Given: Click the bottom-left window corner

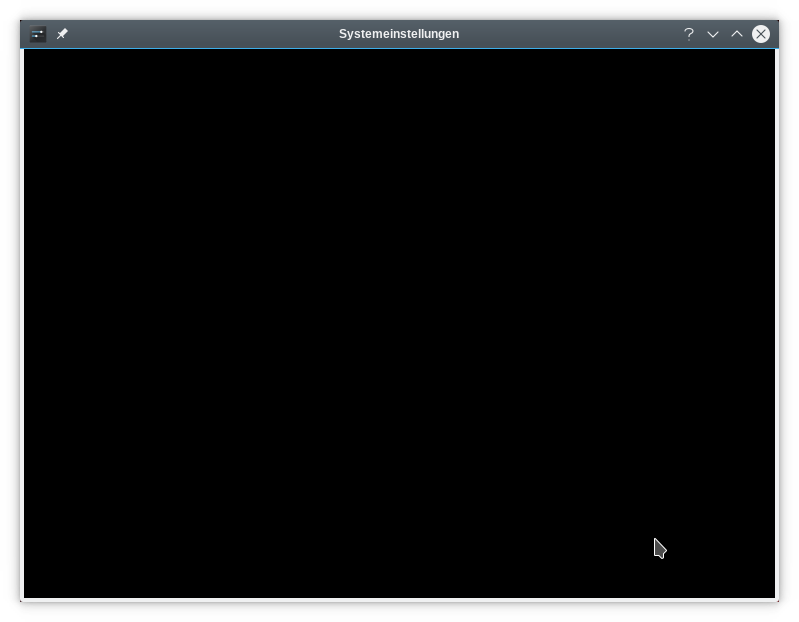Looking at the screenshot, I should 21,600.
